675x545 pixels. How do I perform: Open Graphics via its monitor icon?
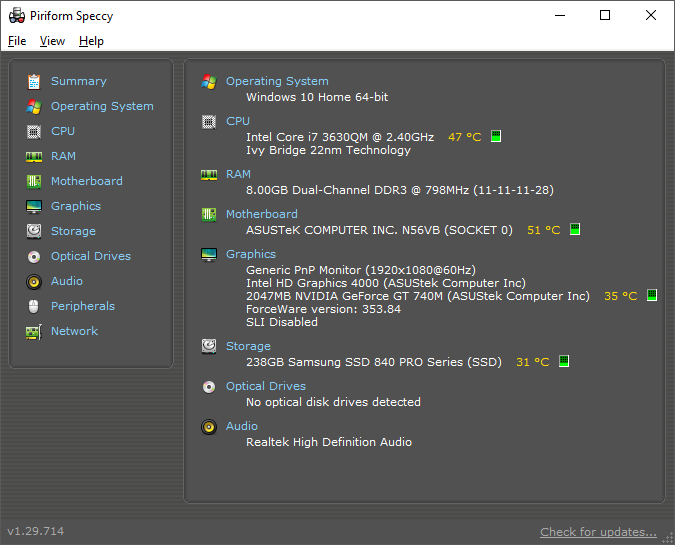(34, 206)
